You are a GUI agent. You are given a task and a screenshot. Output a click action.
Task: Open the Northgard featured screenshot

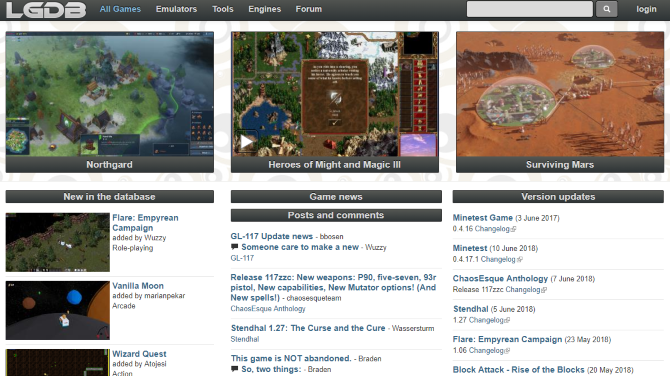[110, 94]
